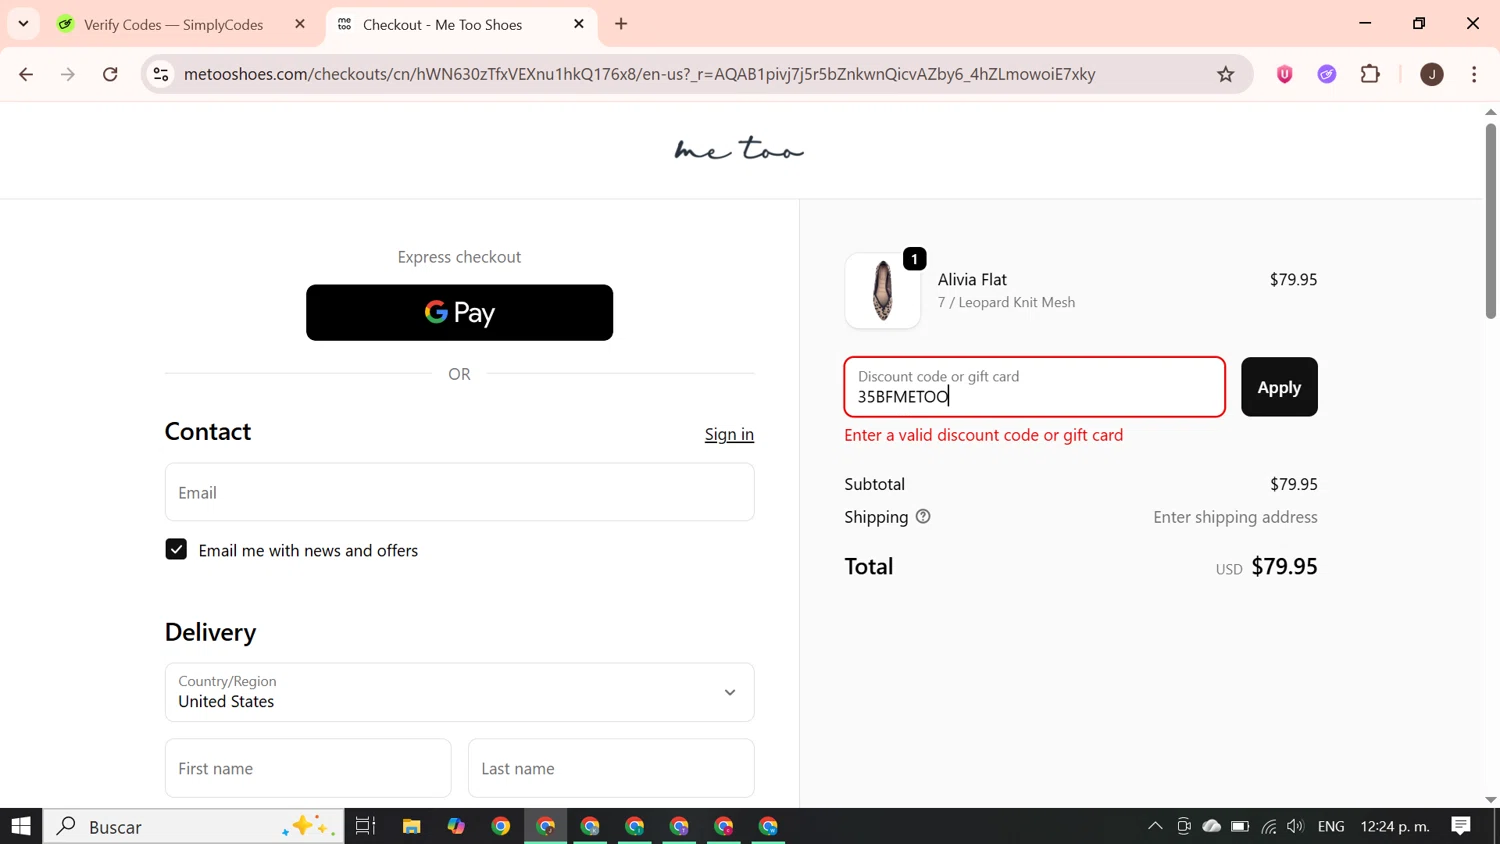Screen dimensions: 1500x844
Task: Reload the checkout page
Action: tap(110, 74)
